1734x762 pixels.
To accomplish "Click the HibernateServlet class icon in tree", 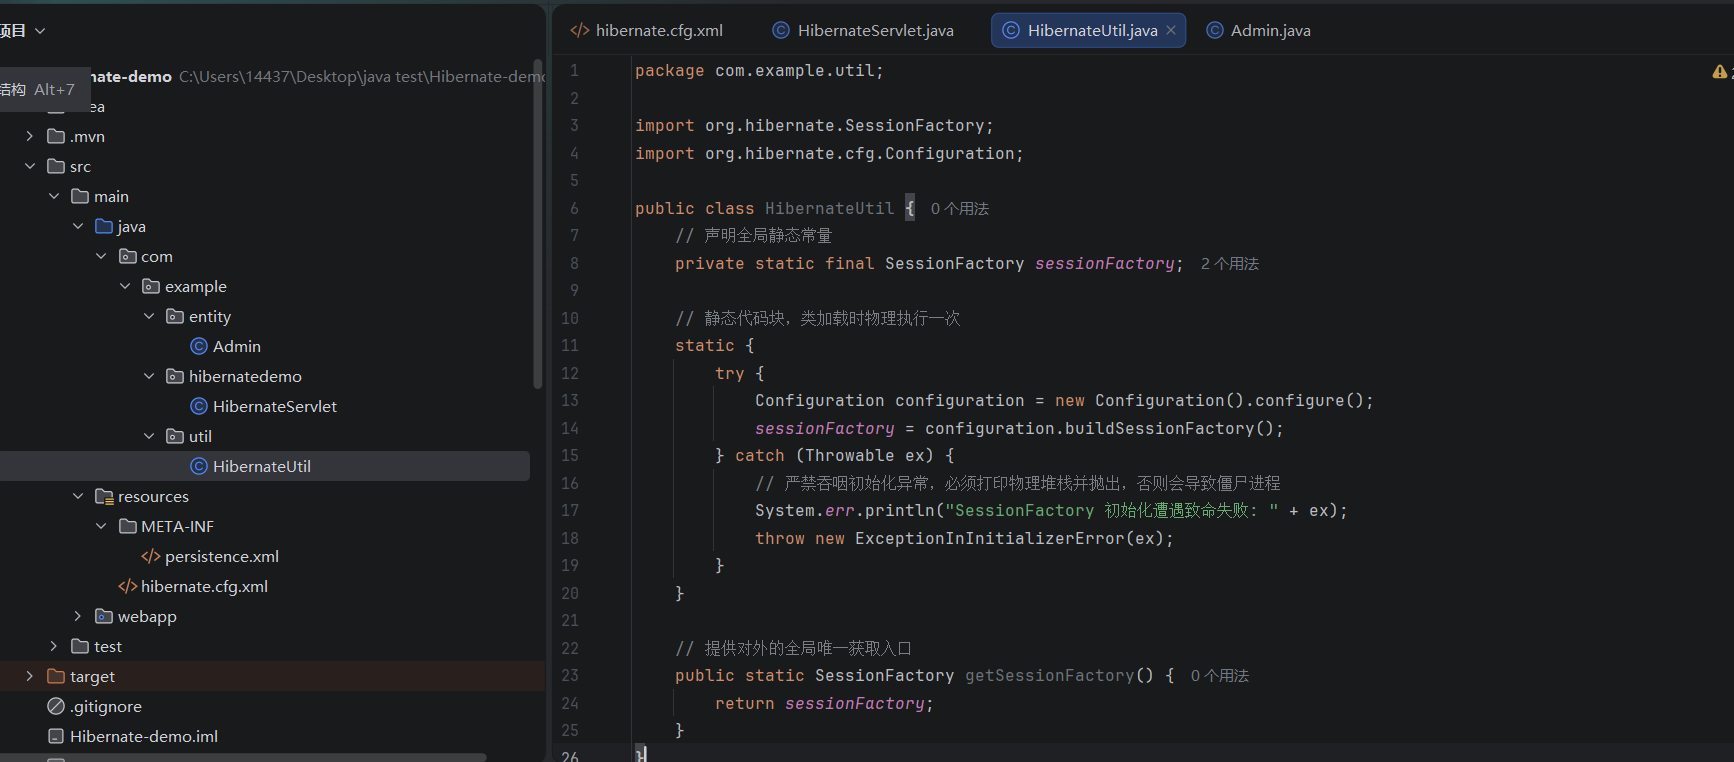I will click(x=199, y=406).
